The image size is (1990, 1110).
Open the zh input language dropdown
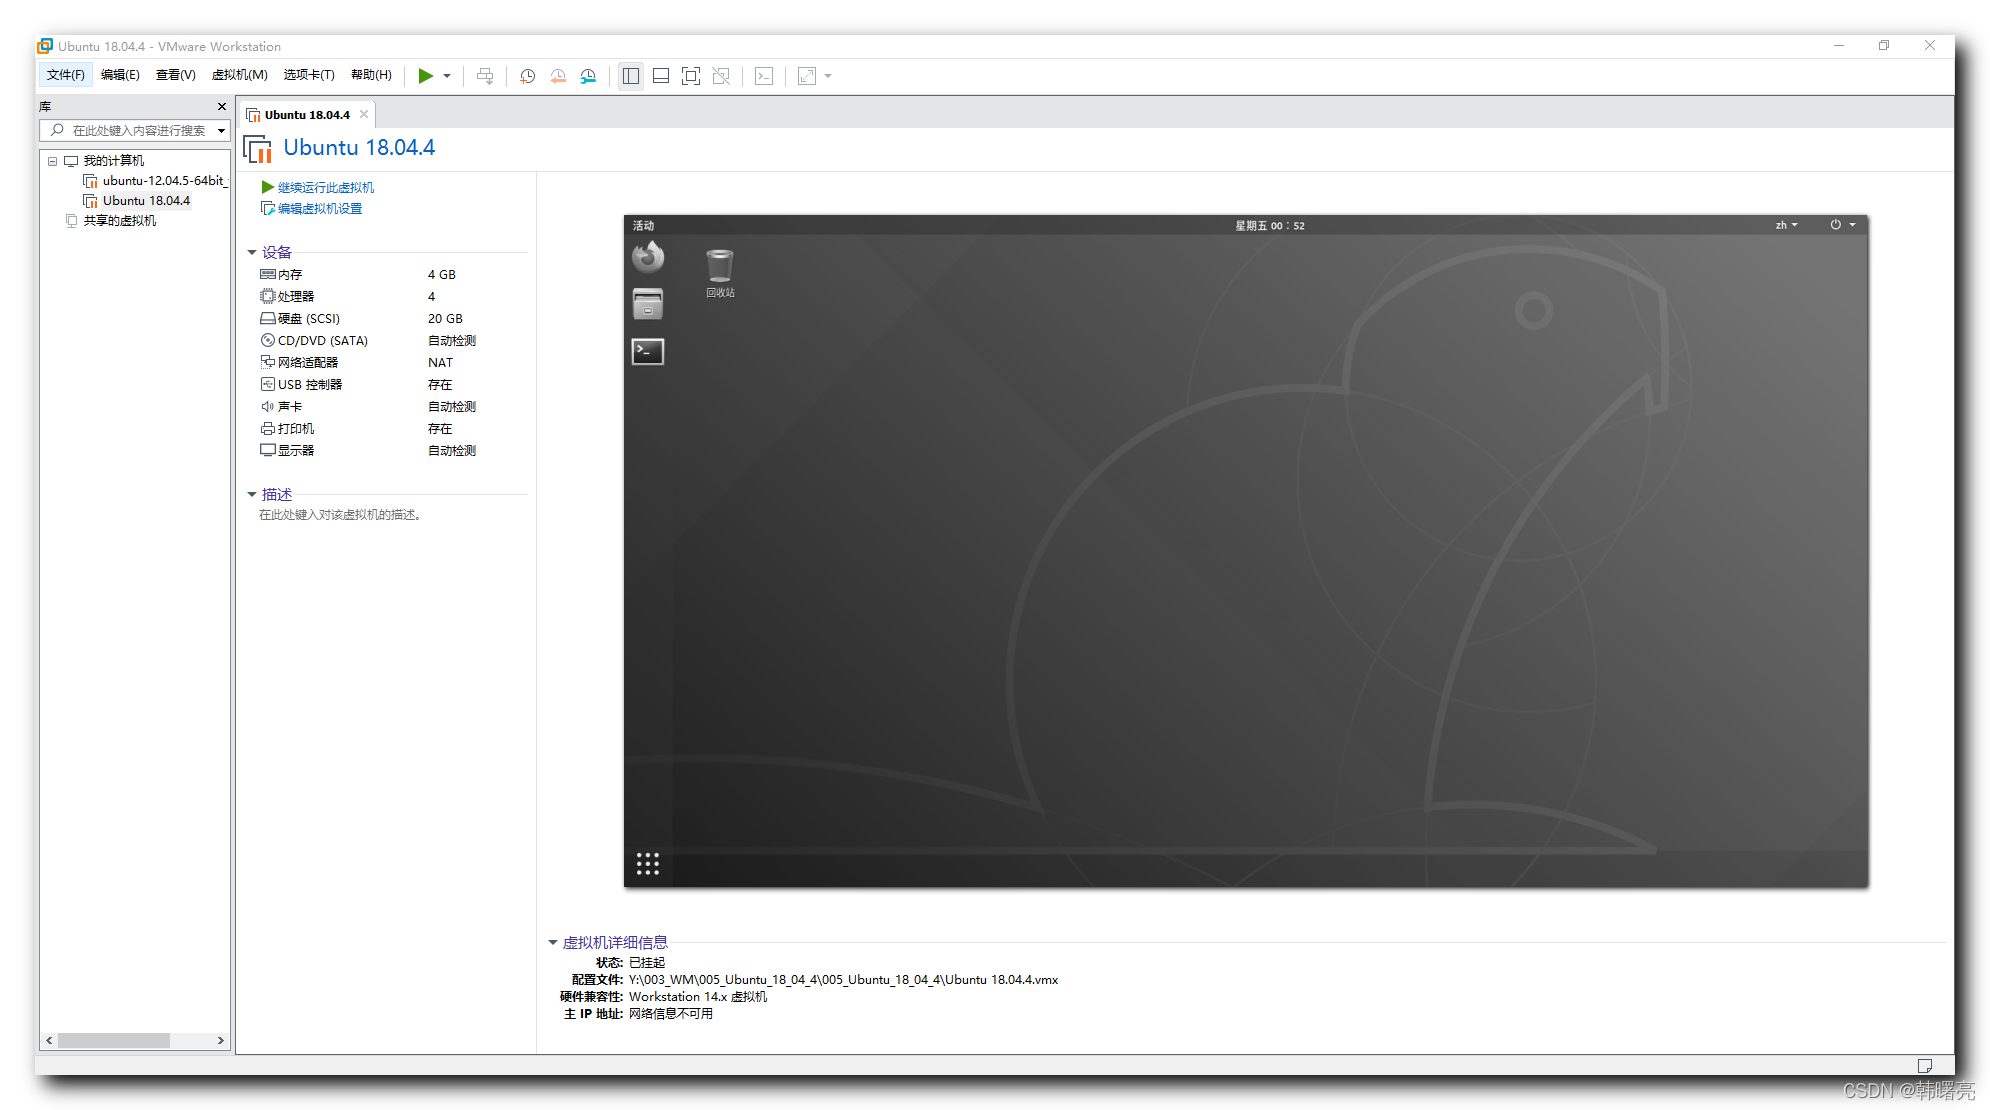pyautogui.click(x=1786, y=226)
